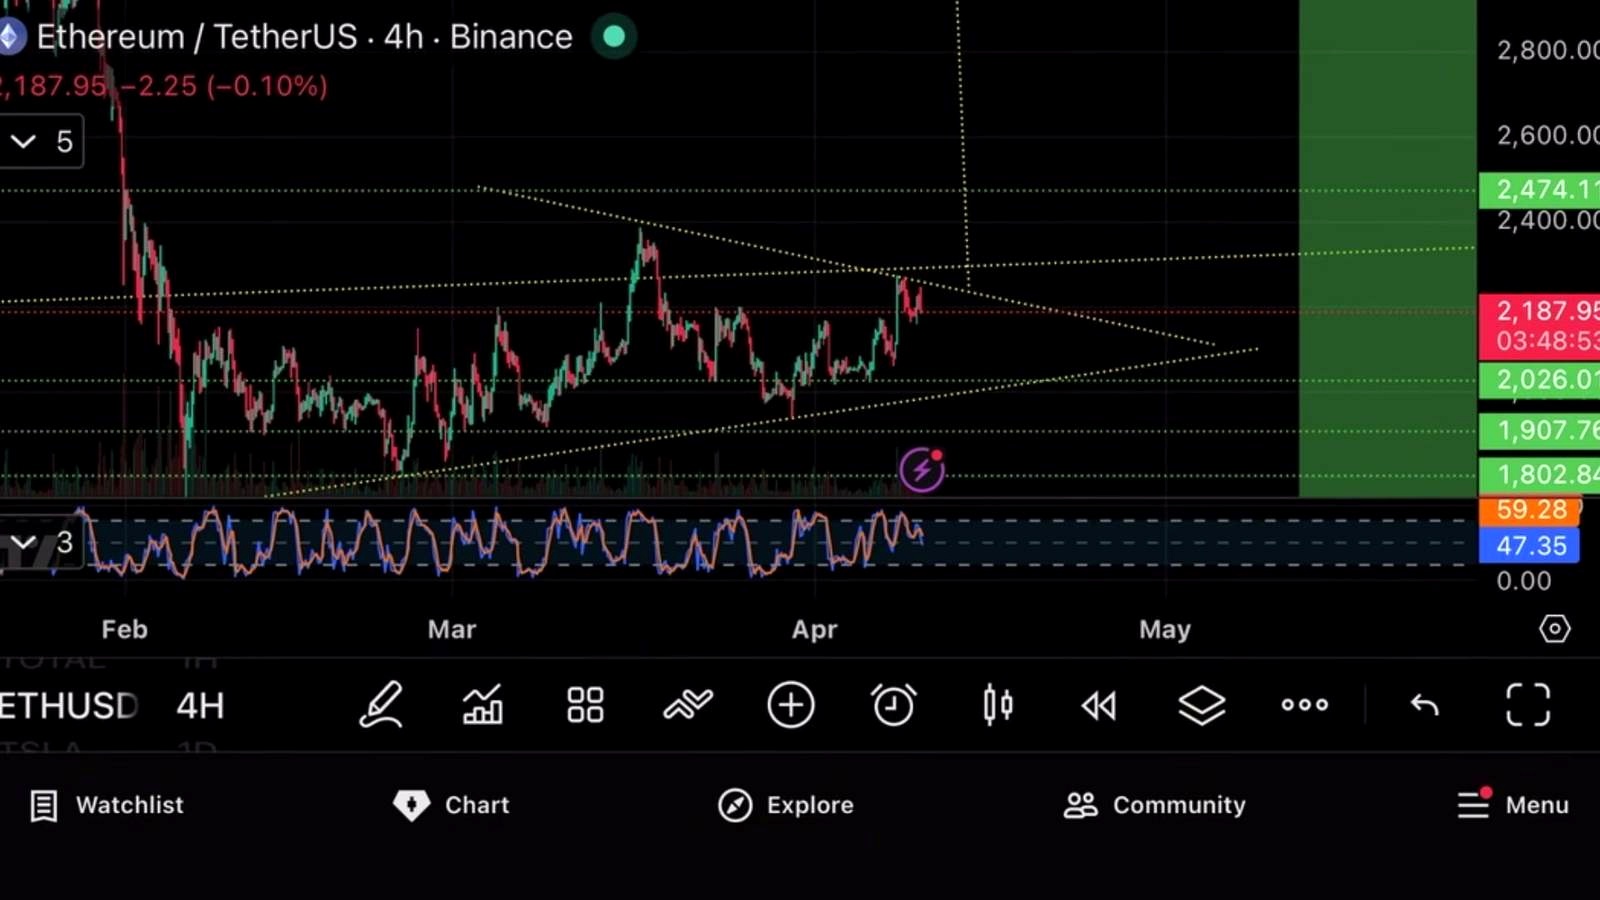The height and width of the screenshot is (900, 1600).
Task: Change chart type with the candlestick icon
Action: 997,705
